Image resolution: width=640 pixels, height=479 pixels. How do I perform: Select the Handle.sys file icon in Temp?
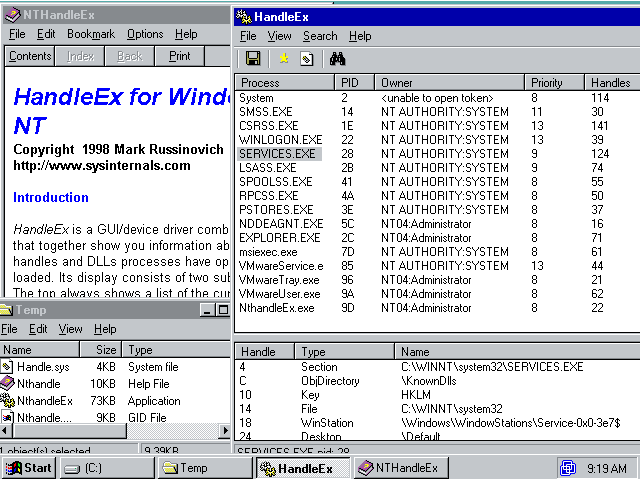click(7, 366)
